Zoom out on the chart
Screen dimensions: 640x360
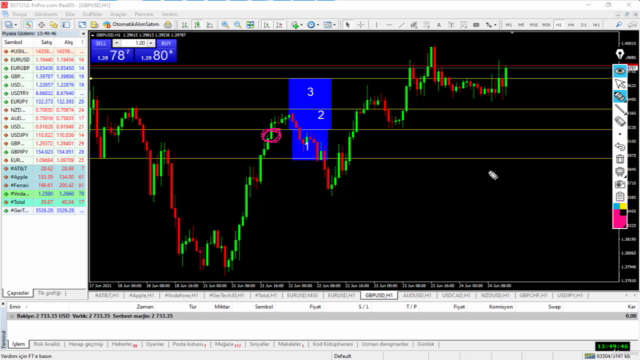238,25
